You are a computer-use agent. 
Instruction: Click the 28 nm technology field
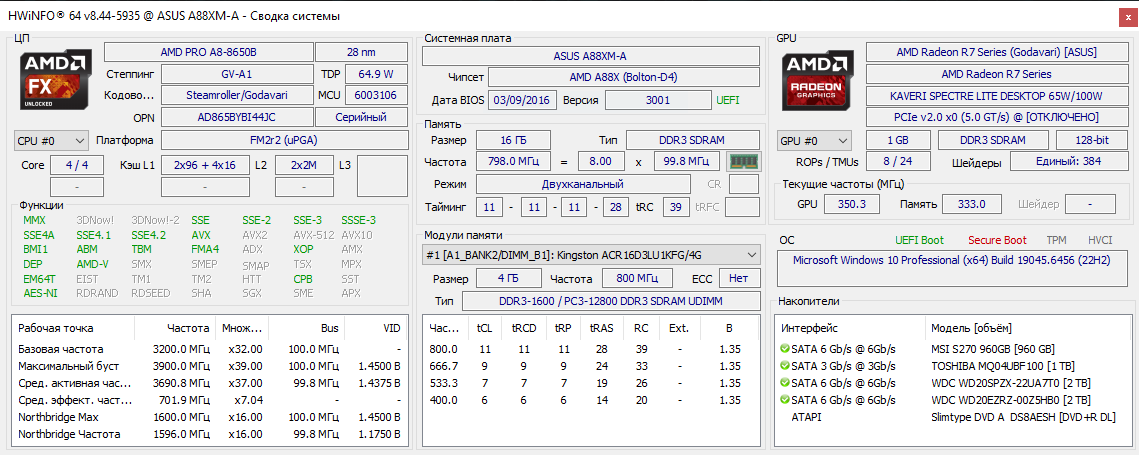point(362,52)
